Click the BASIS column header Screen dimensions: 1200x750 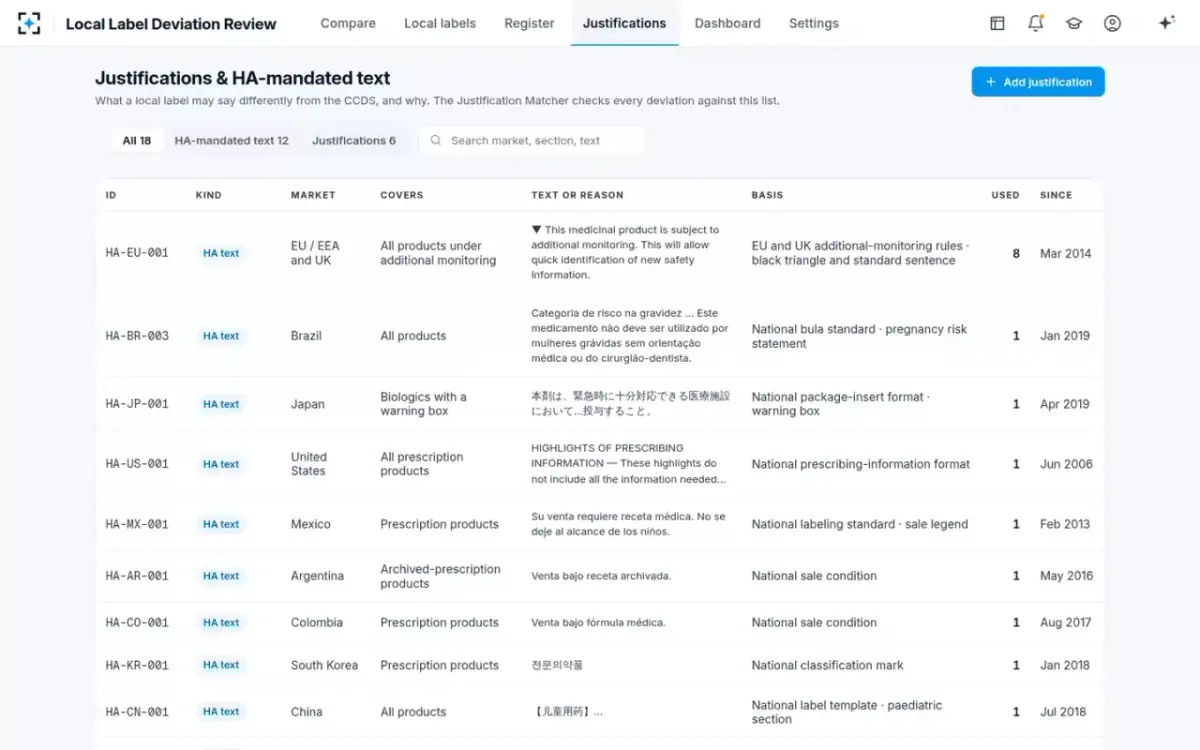pos(767,195)
